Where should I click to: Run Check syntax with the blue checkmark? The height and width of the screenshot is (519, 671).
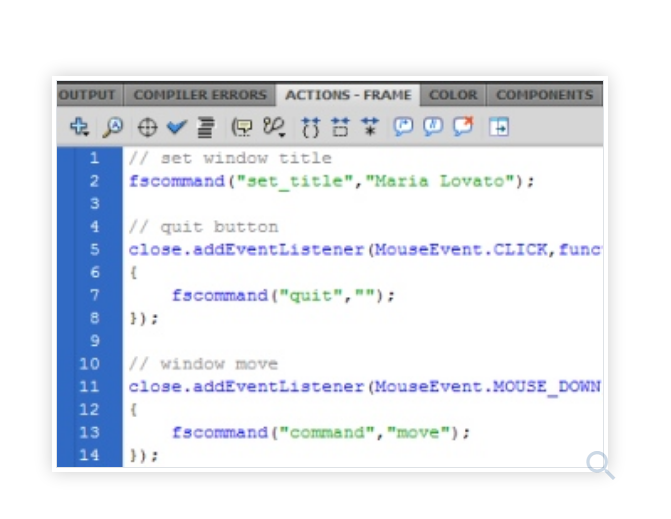176,127
